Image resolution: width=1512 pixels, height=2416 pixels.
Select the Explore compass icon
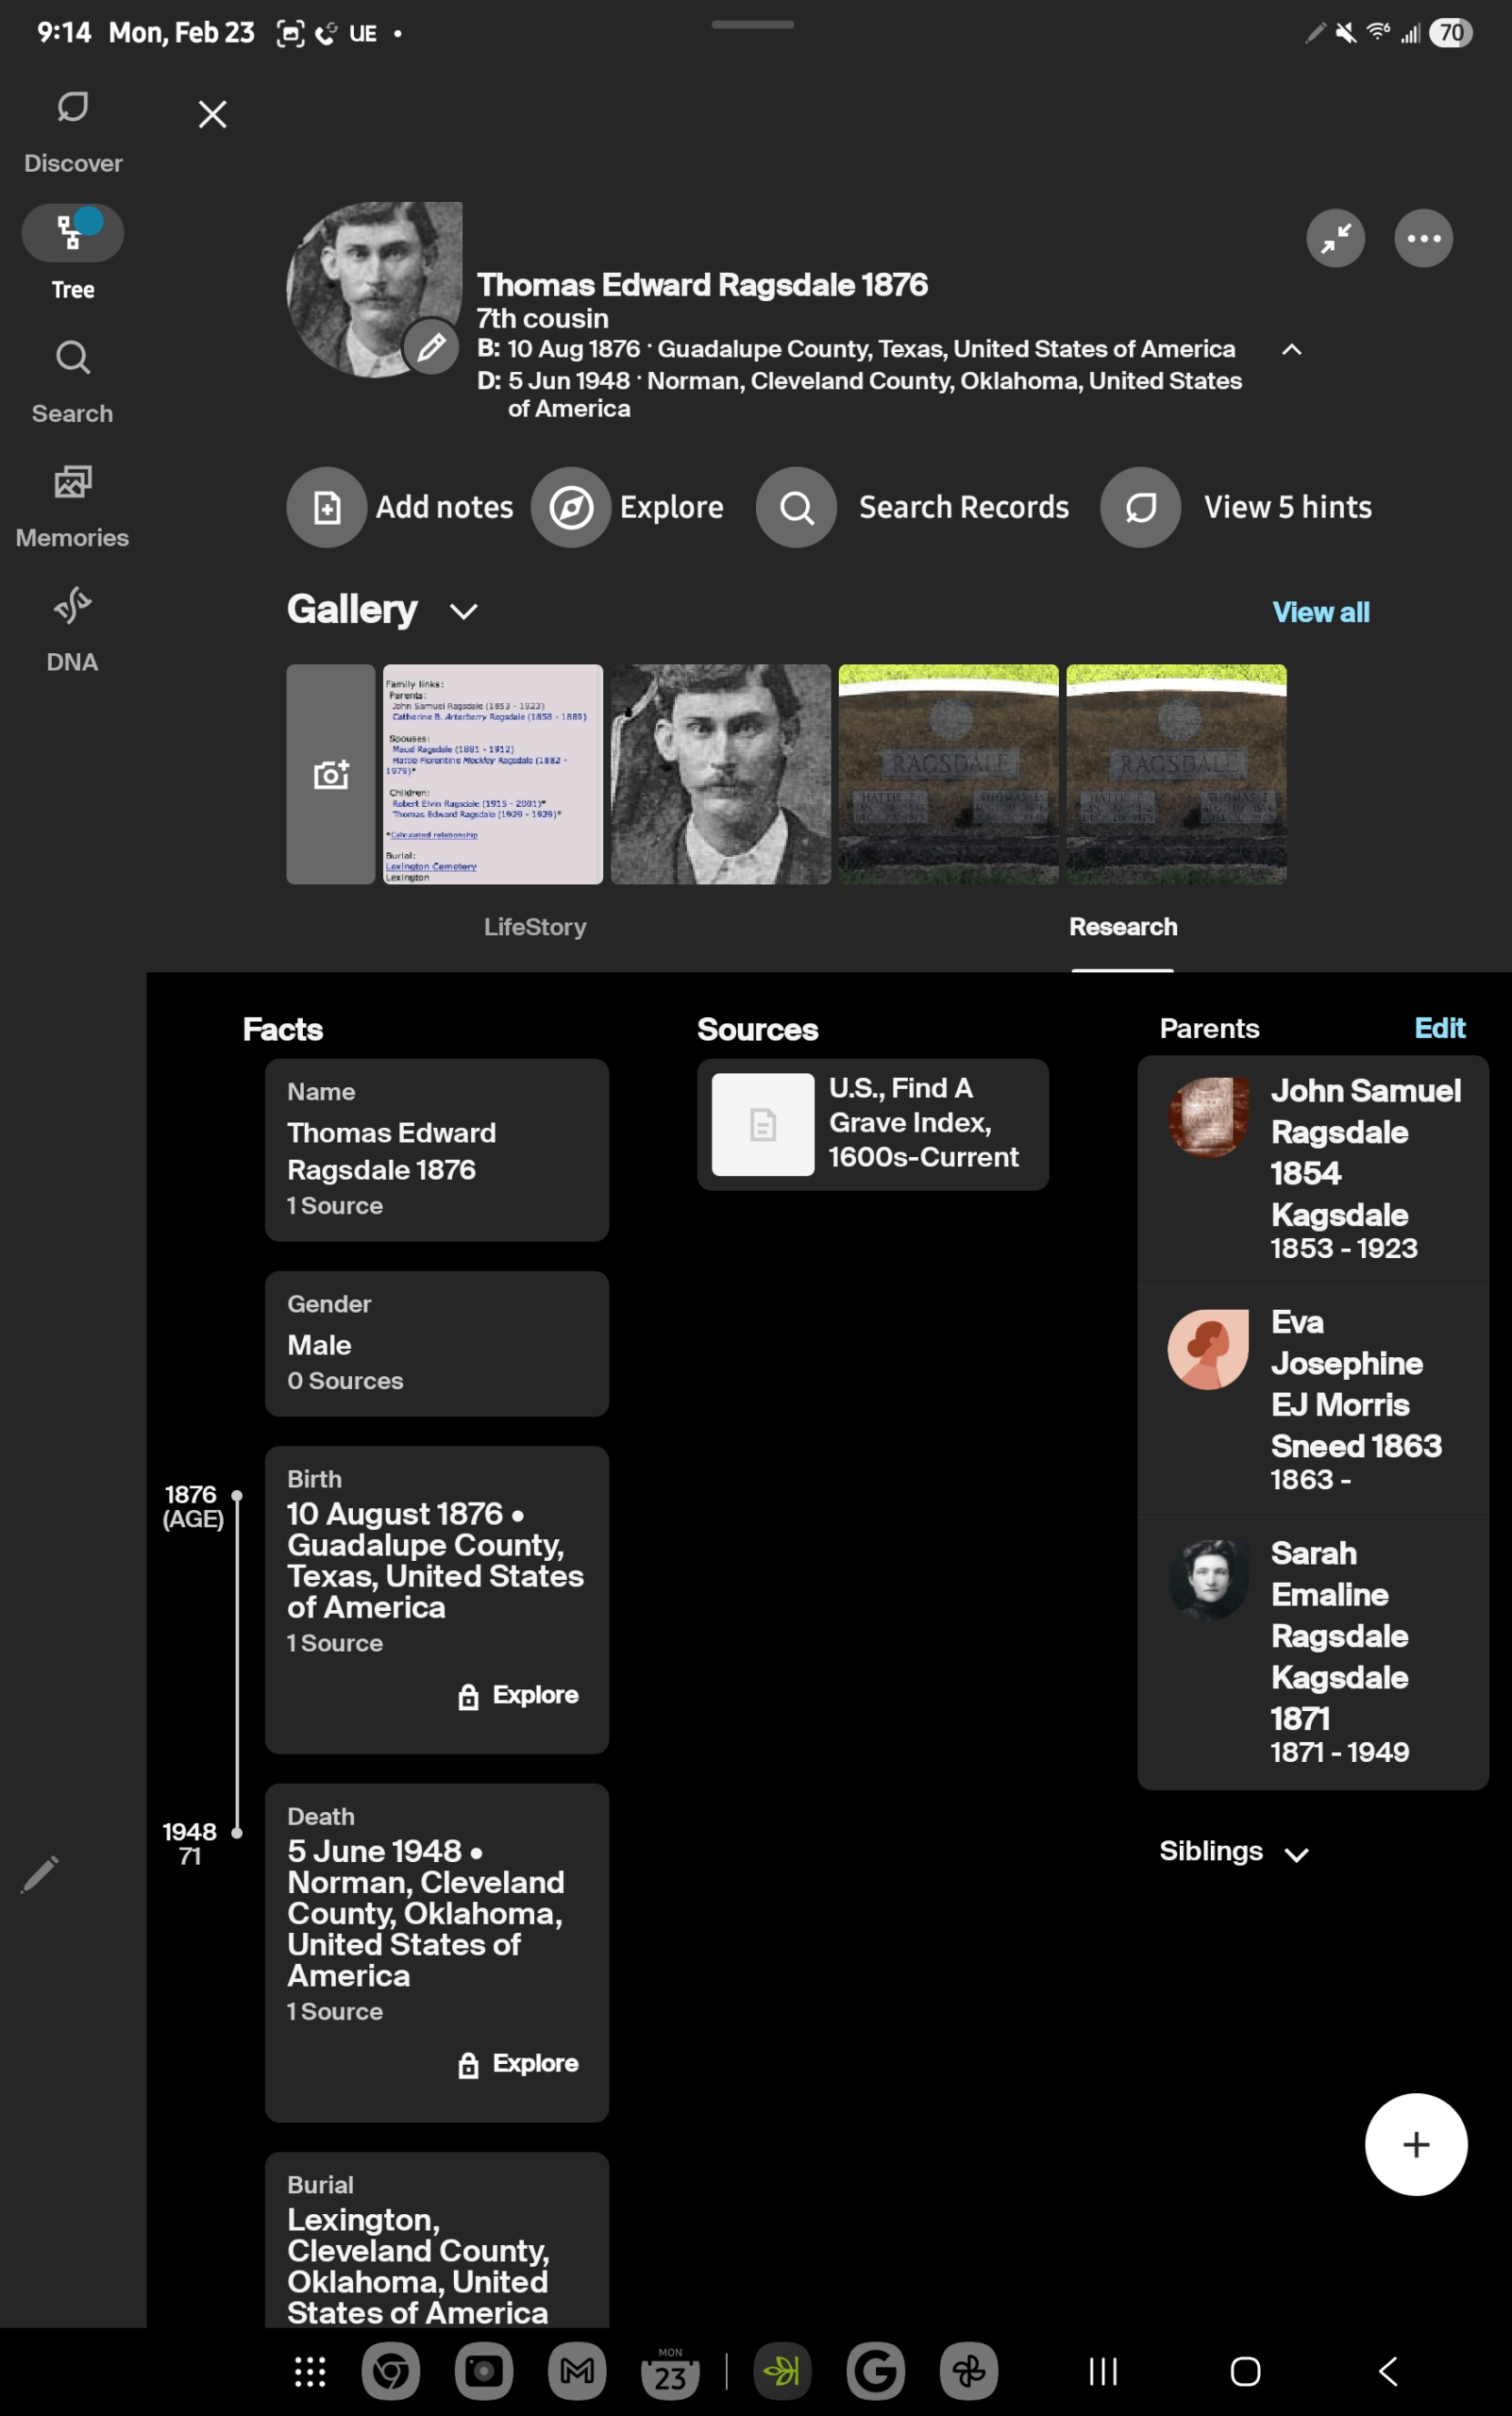[x=571, y=507]
